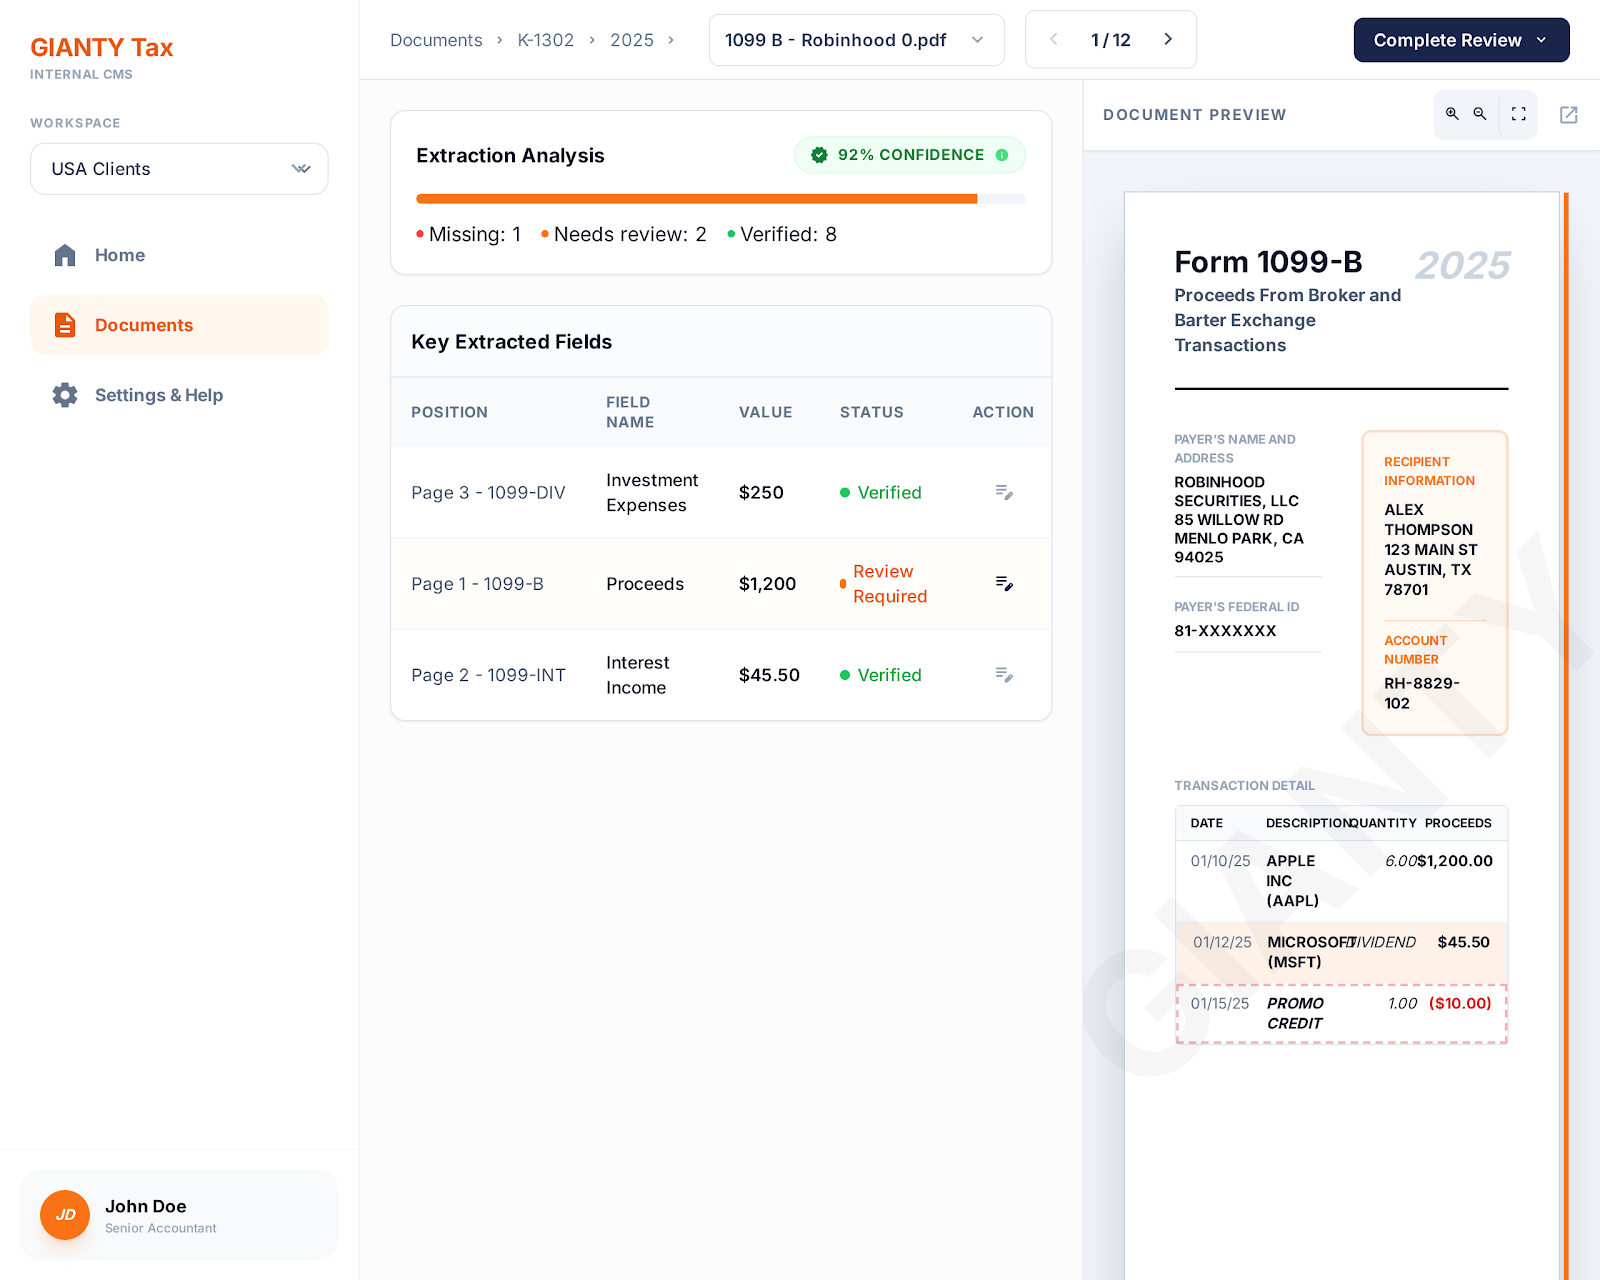Screen dimensions: 1600x1280
Task: Navigate to Home in the sidebar
Action: point(119,255)
